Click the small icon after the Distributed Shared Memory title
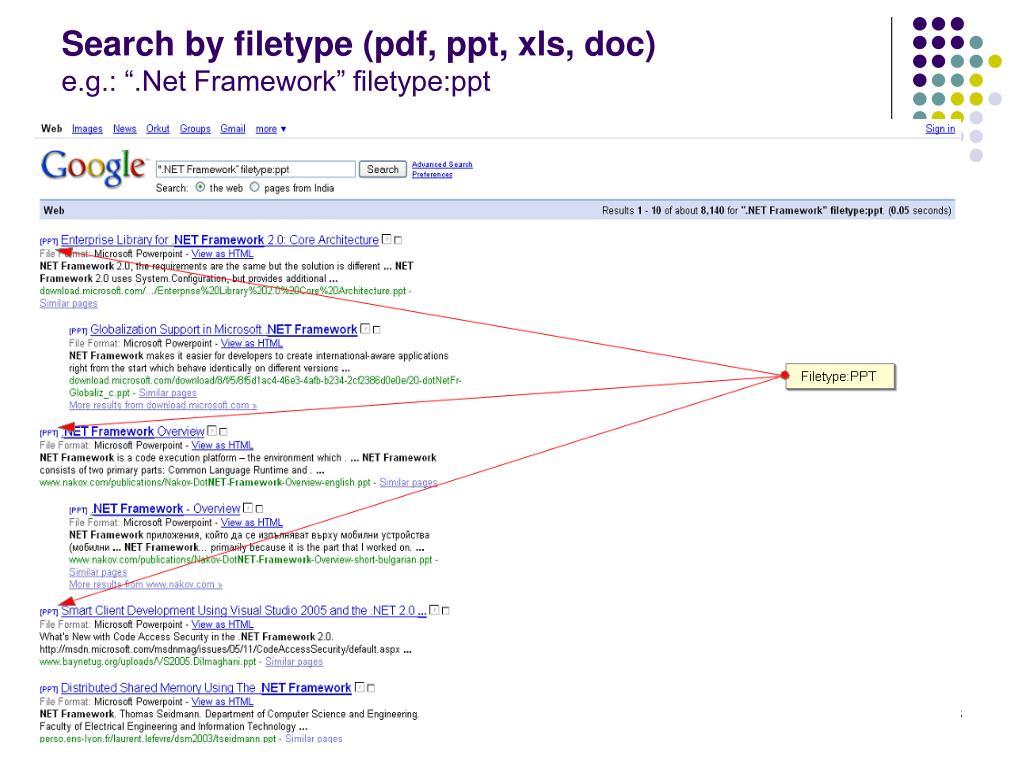The image size is (1024, 768). (x=359, y=687)
